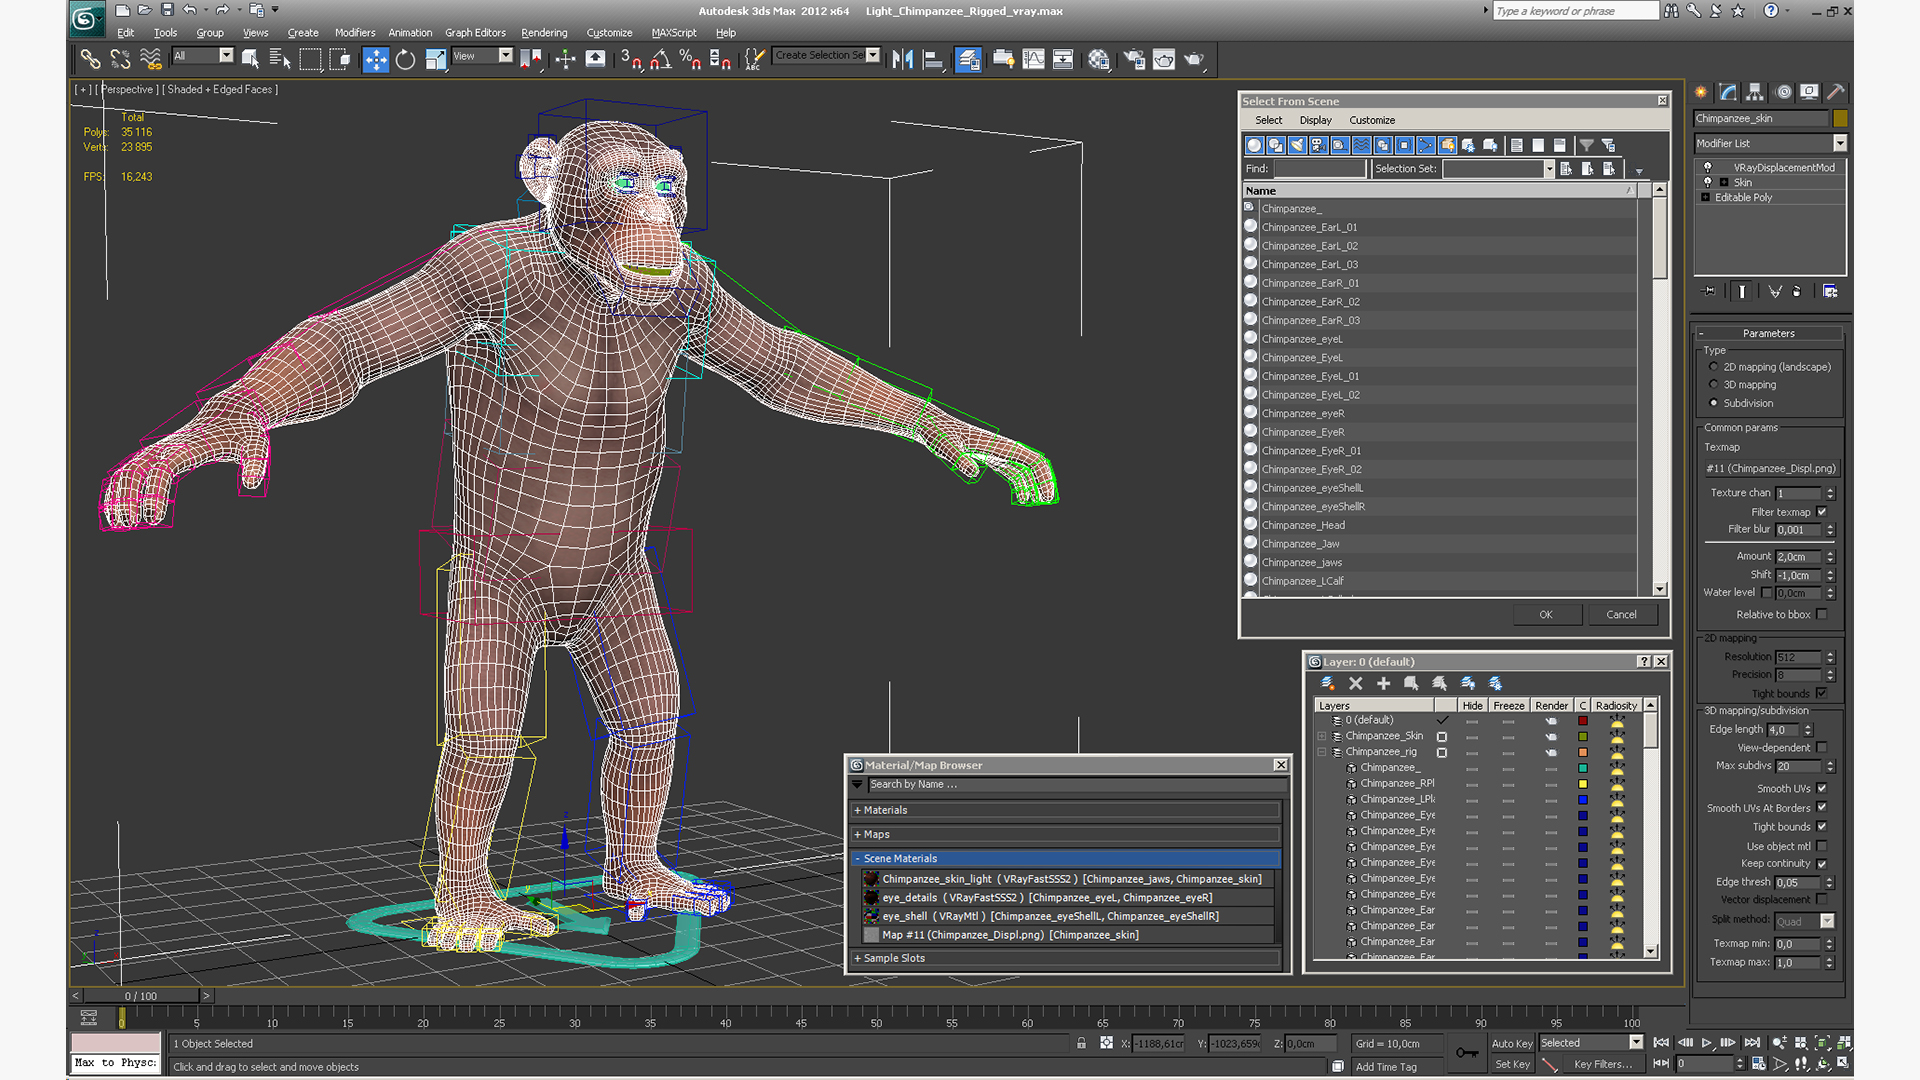The image size is (1920, 1080).
Task: Toggle the Keep continuity checkbox
Action: [1822, 864]
